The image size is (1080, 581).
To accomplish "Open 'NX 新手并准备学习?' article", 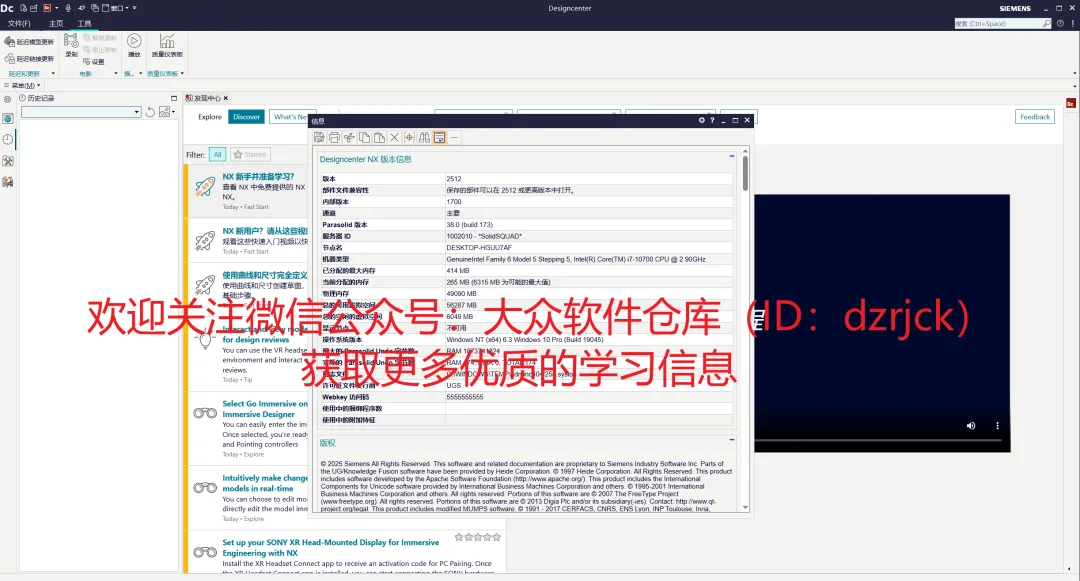I will click(258, 177).
